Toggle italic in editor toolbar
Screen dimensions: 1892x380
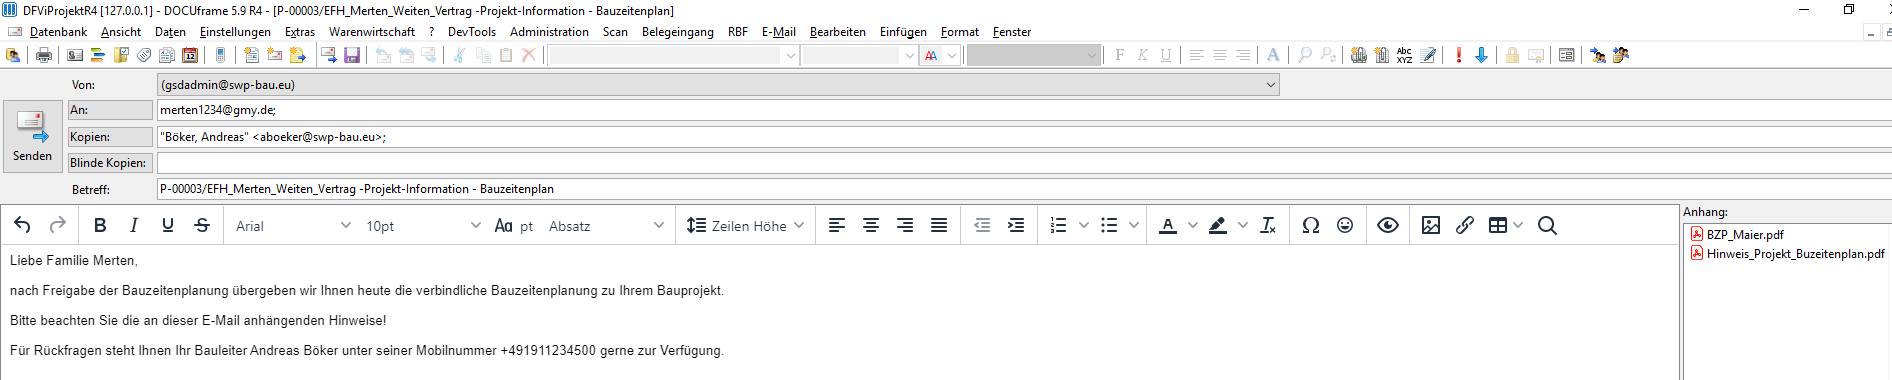click(x=134, y=226)
